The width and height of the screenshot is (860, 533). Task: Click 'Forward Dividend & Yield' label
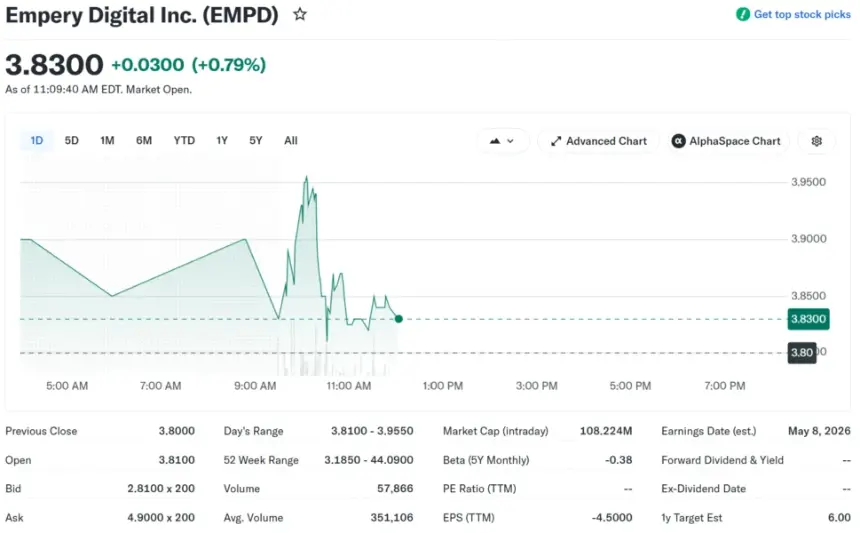[722, 460]
